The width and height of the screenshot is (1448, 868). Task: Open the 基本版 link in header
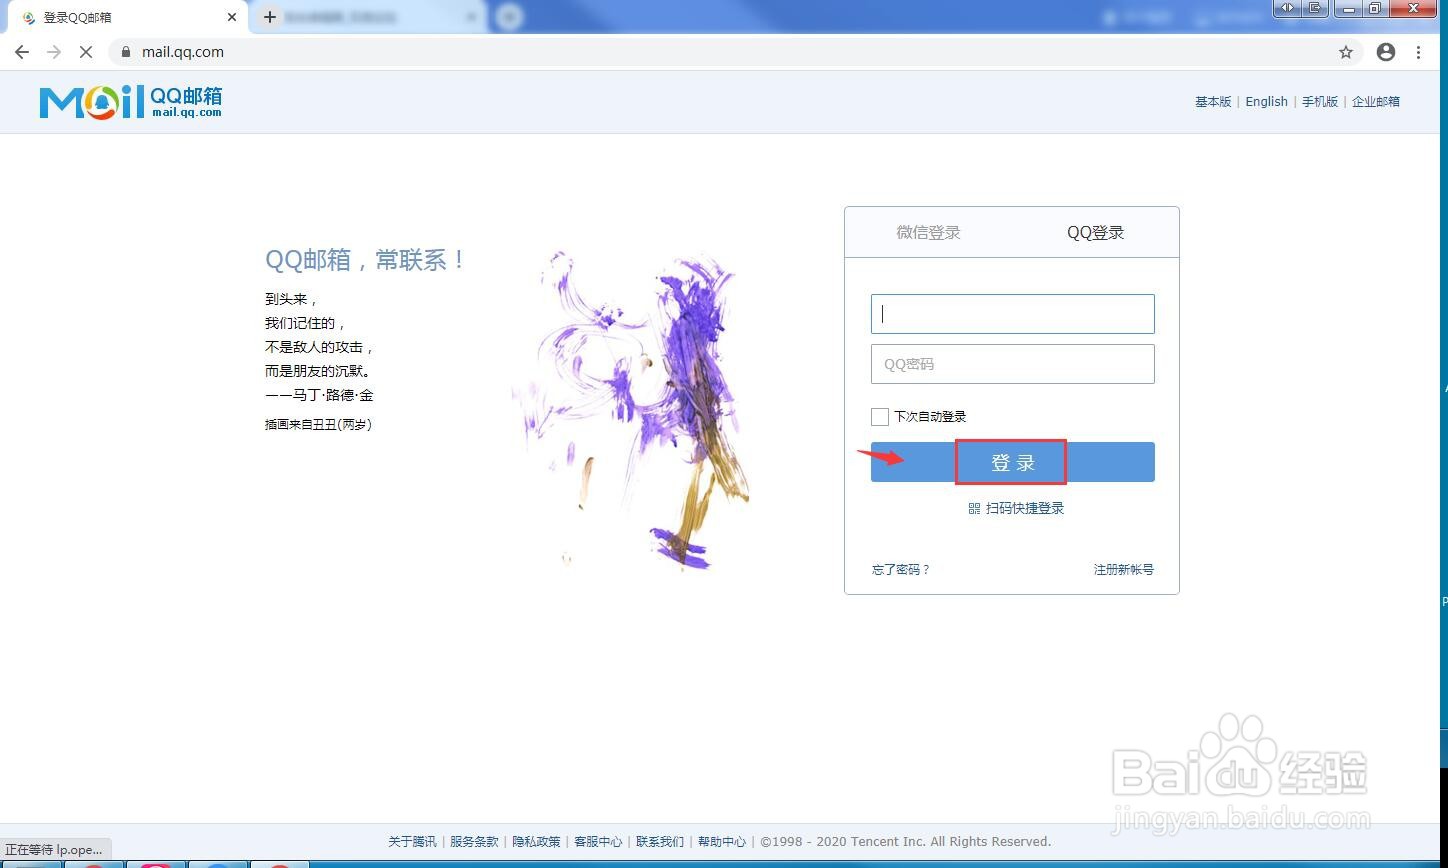coord(1213,101)
